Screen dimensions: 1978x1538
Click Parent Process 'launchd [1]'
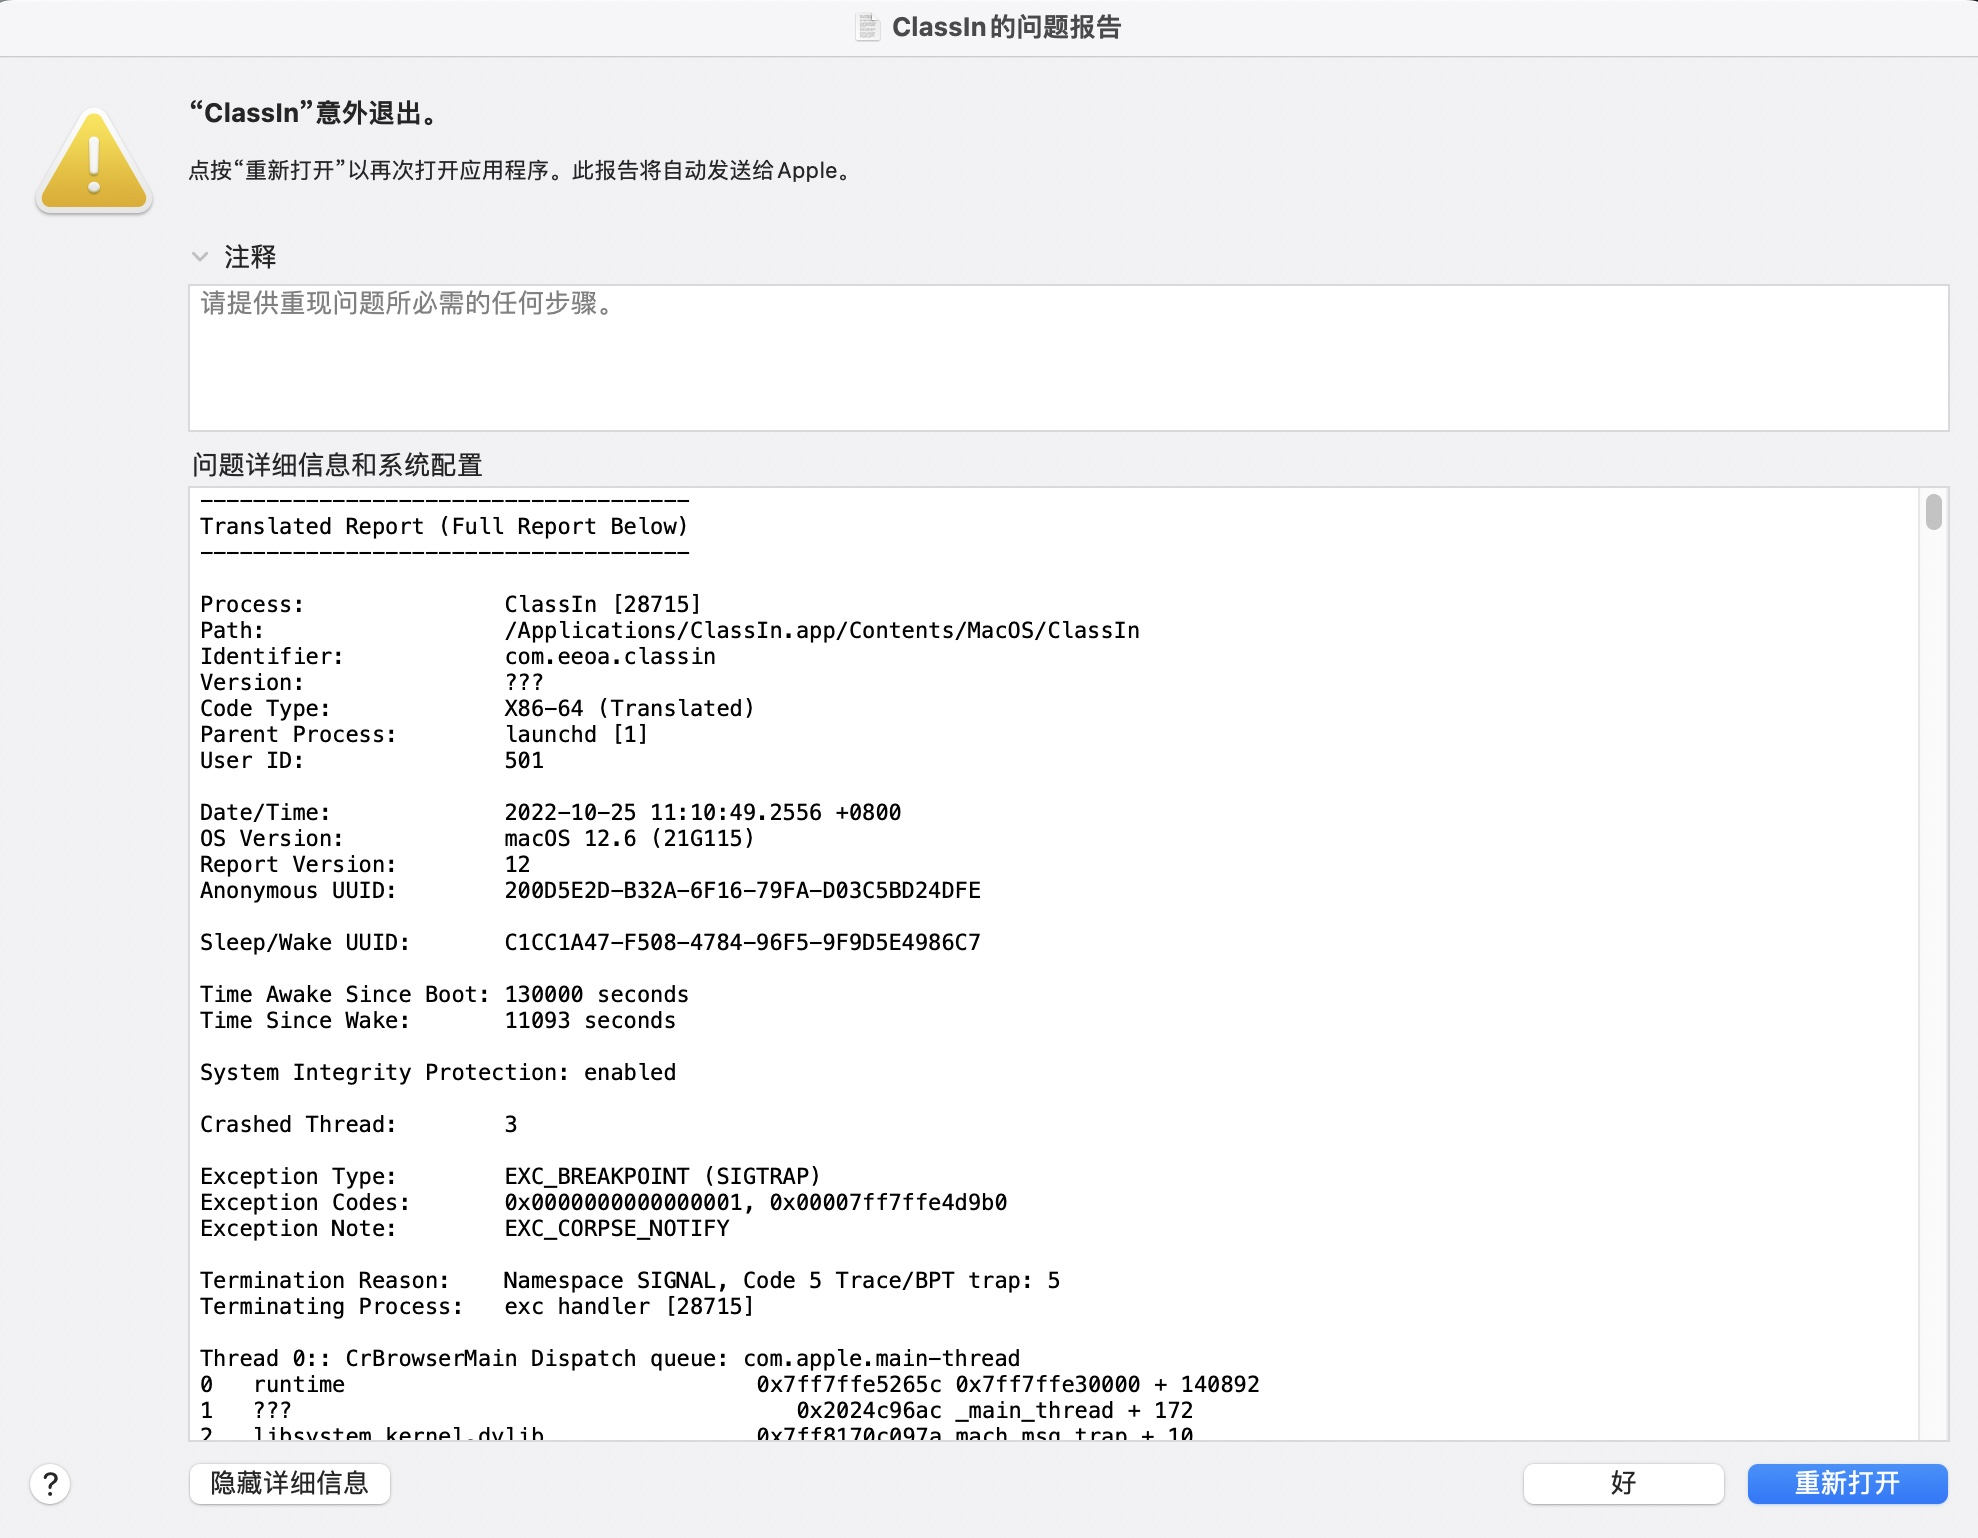(x=576, y=734)
